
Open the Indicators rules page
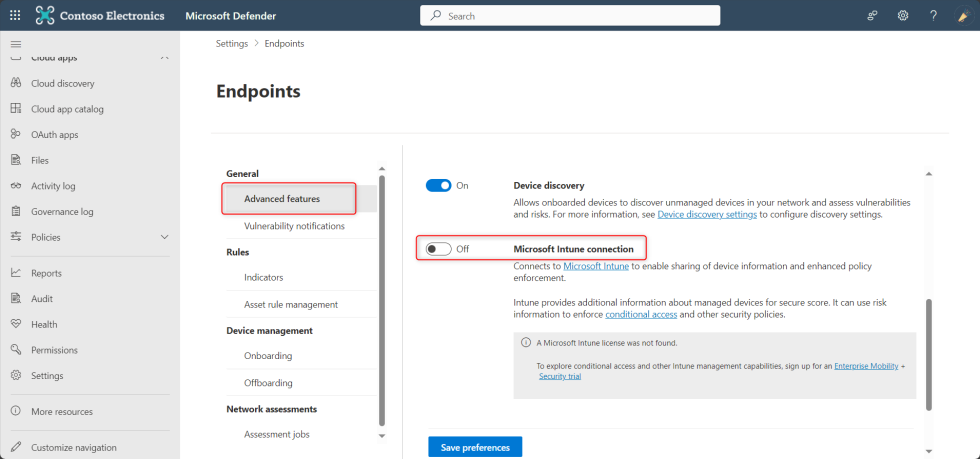pos(264,277)
